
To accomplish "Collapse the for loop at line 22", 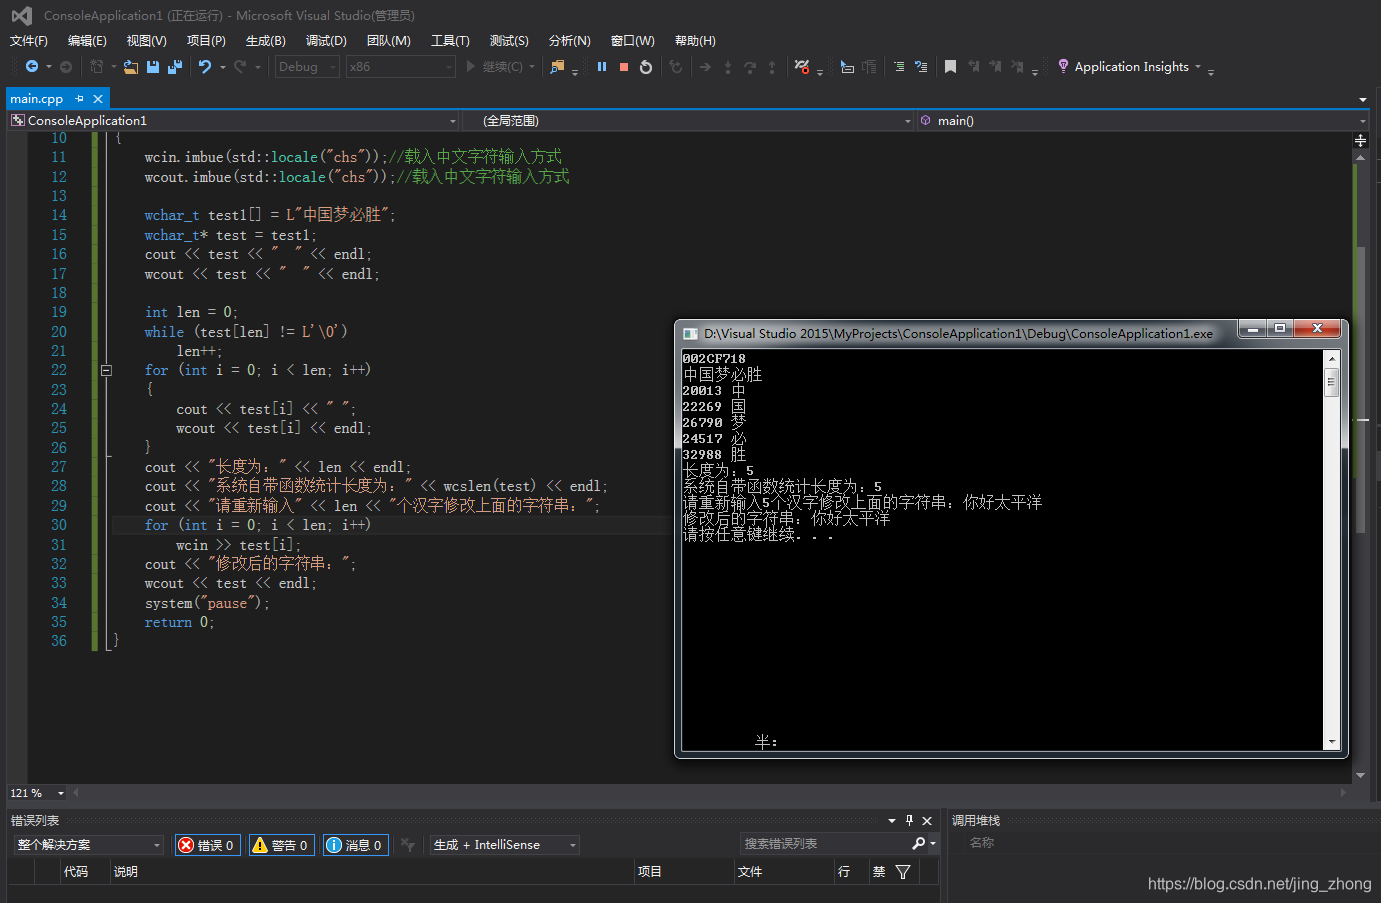I will point(106,370).
